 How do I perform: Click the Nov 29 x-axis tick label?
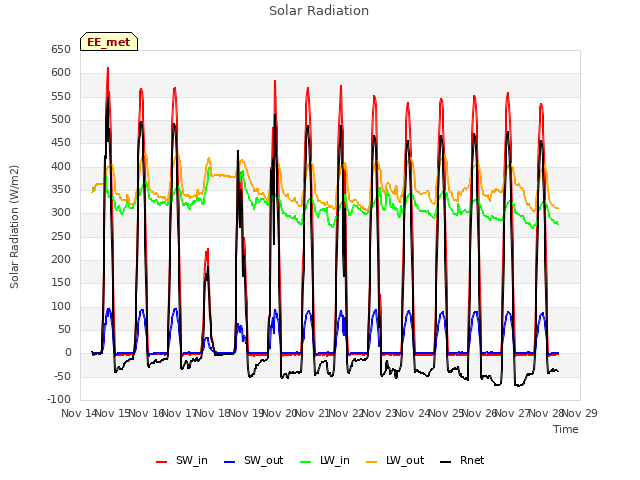point(580,413)
